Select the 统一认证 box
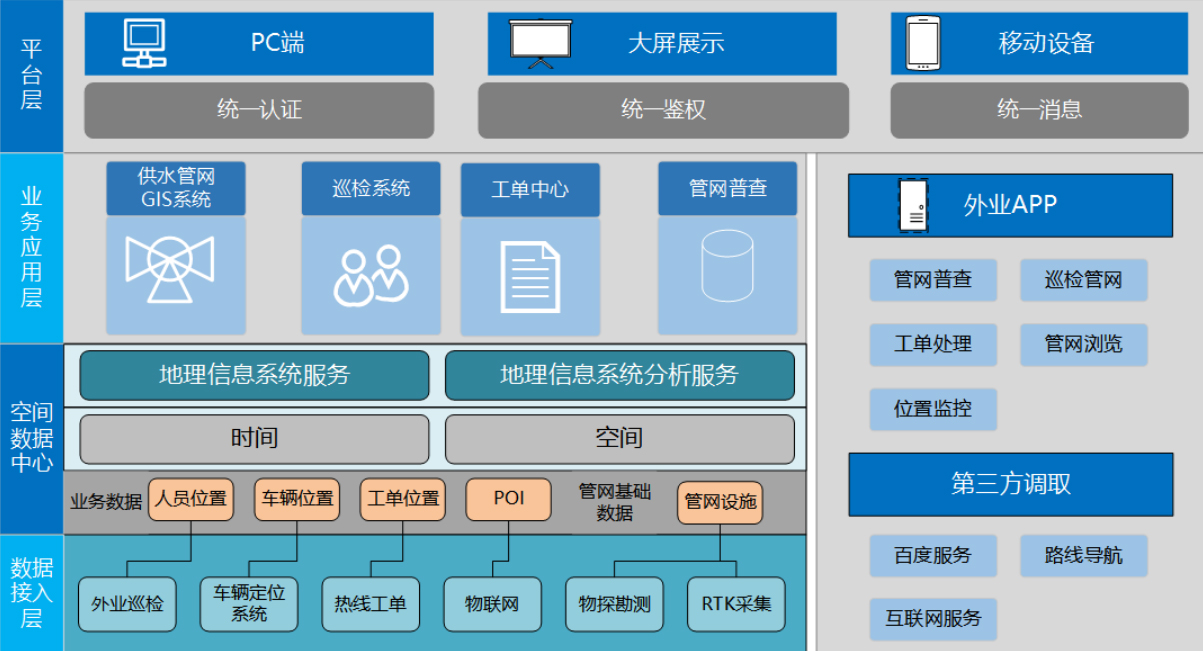1203x651 pixels. click(259, 110)
